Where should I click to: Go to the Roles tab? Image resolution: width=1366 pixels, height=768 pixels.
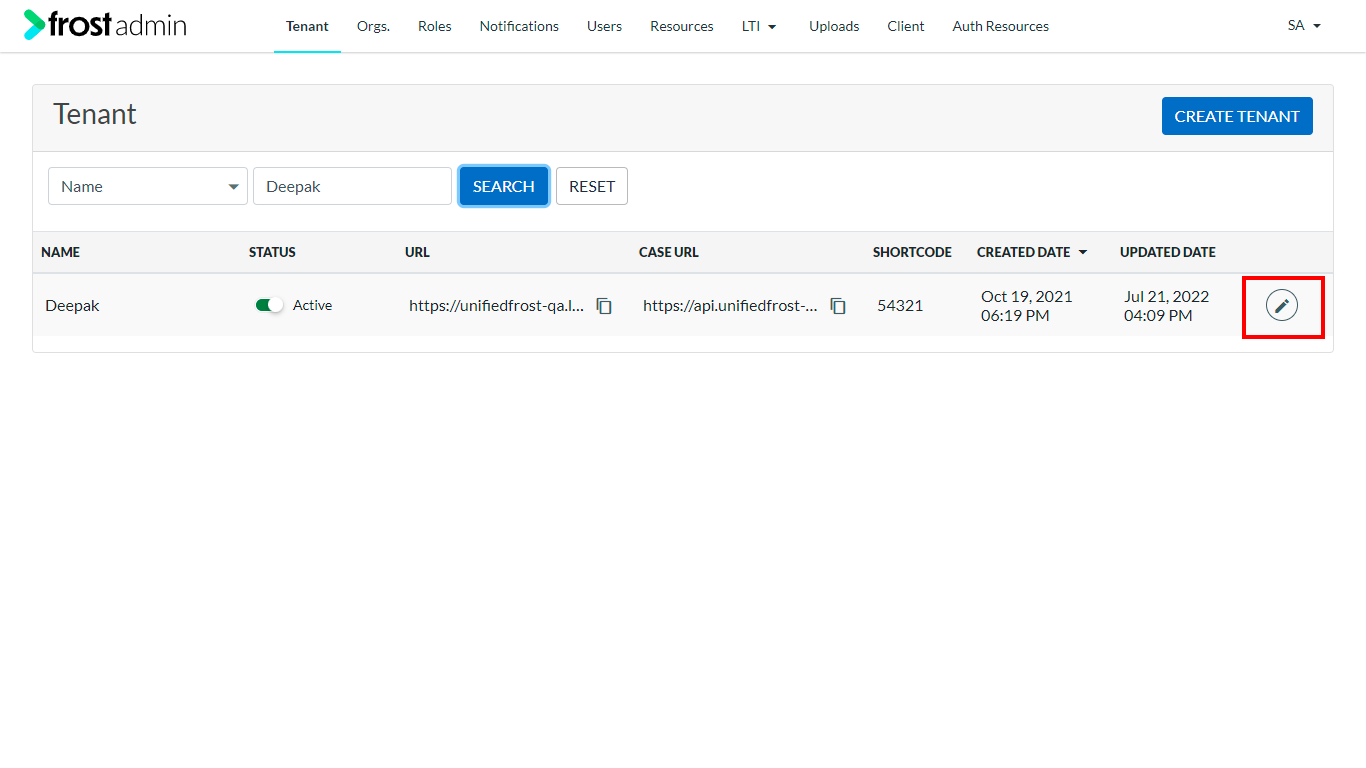[435, 26]
